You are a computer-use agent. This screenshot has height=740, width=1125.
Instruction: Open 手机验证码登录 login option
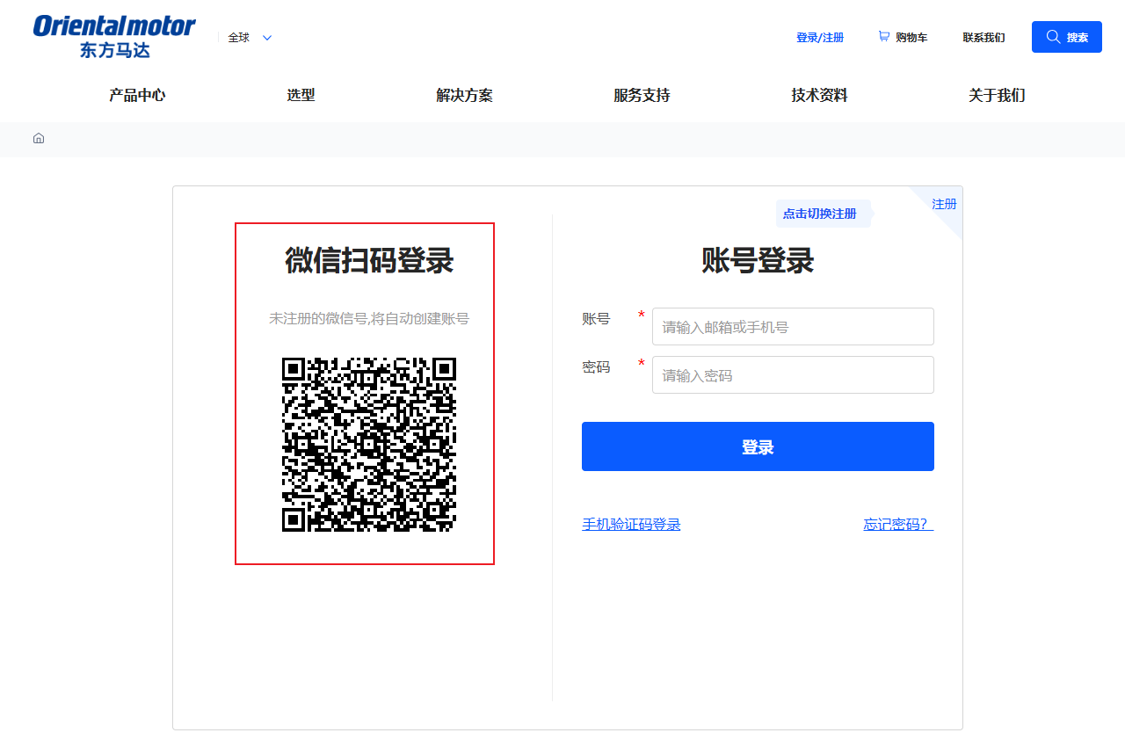[x=630, y=523]
